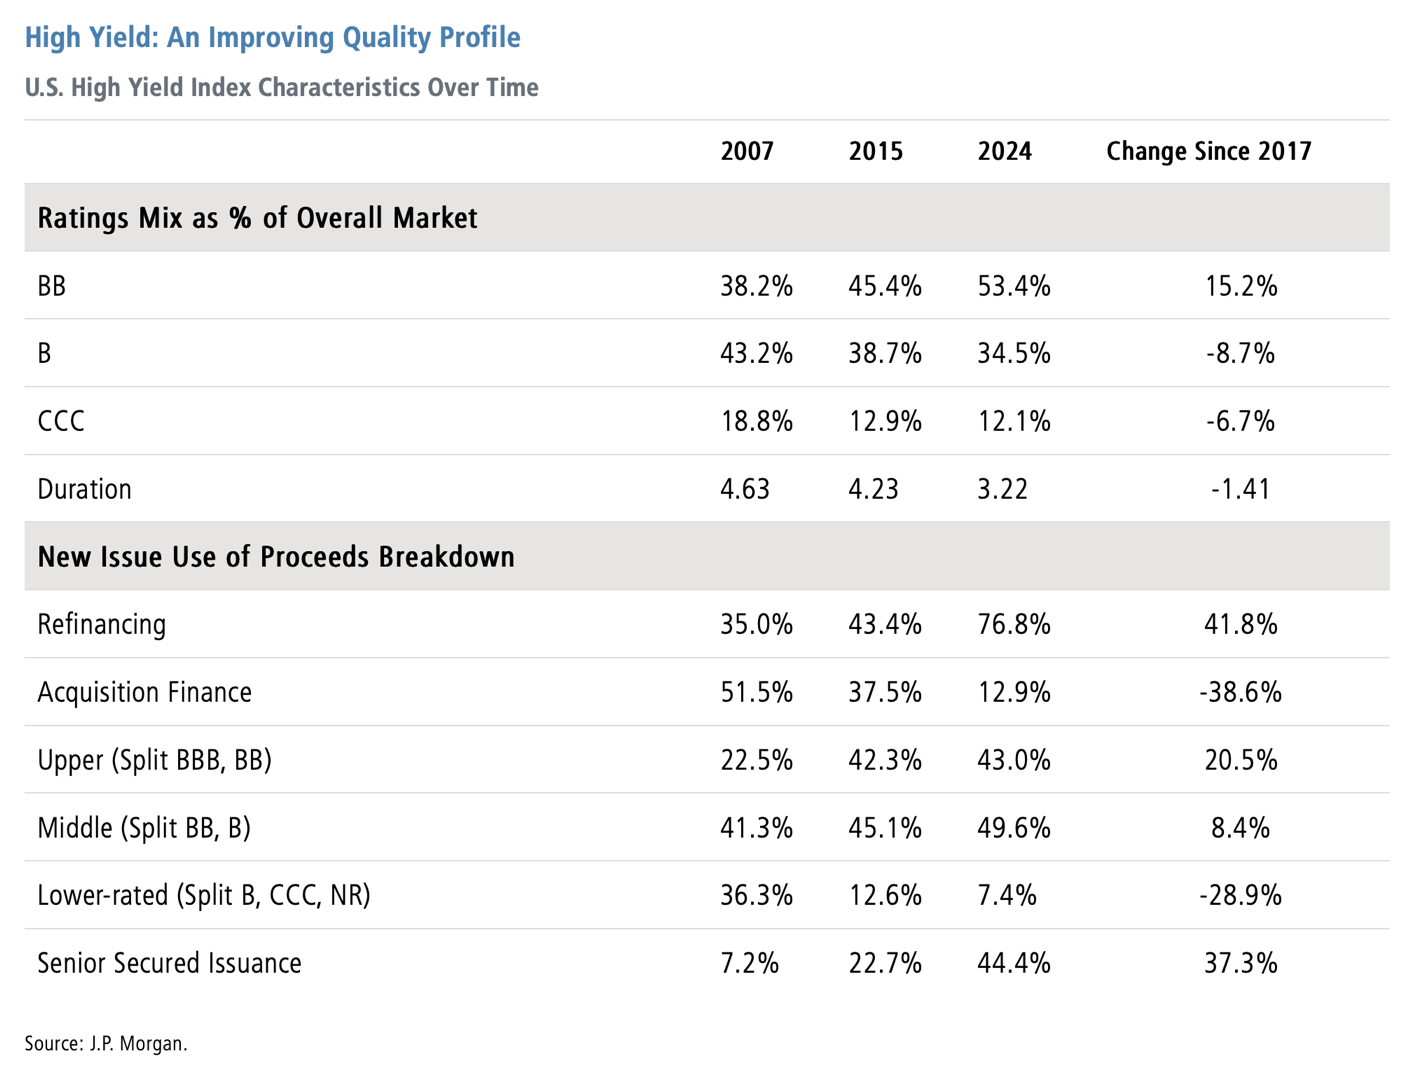This screenshot has height=1066, width=1411.
Task: Select the 2007 column header
Action: tap(747, 152)
